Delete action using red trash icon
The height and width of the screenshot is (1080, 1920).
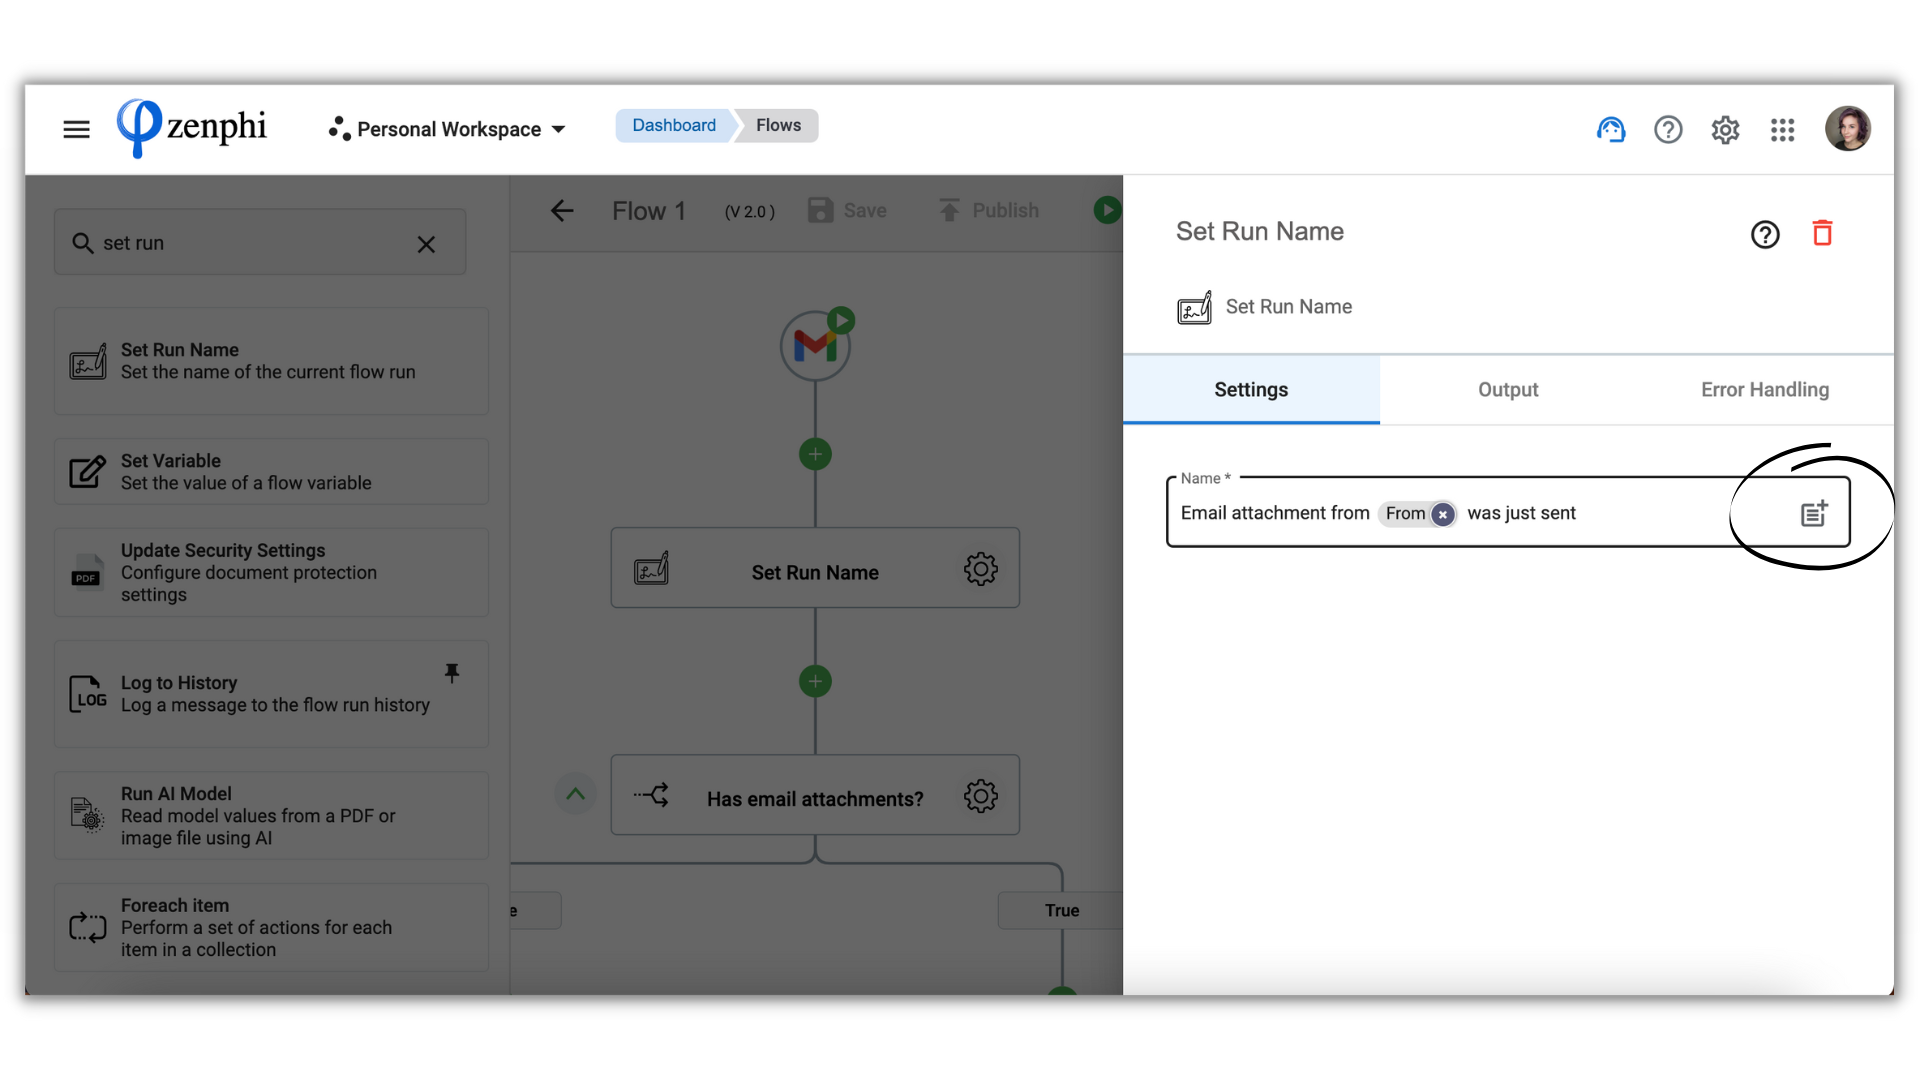pyautogui.click(x=1822, y=233)
